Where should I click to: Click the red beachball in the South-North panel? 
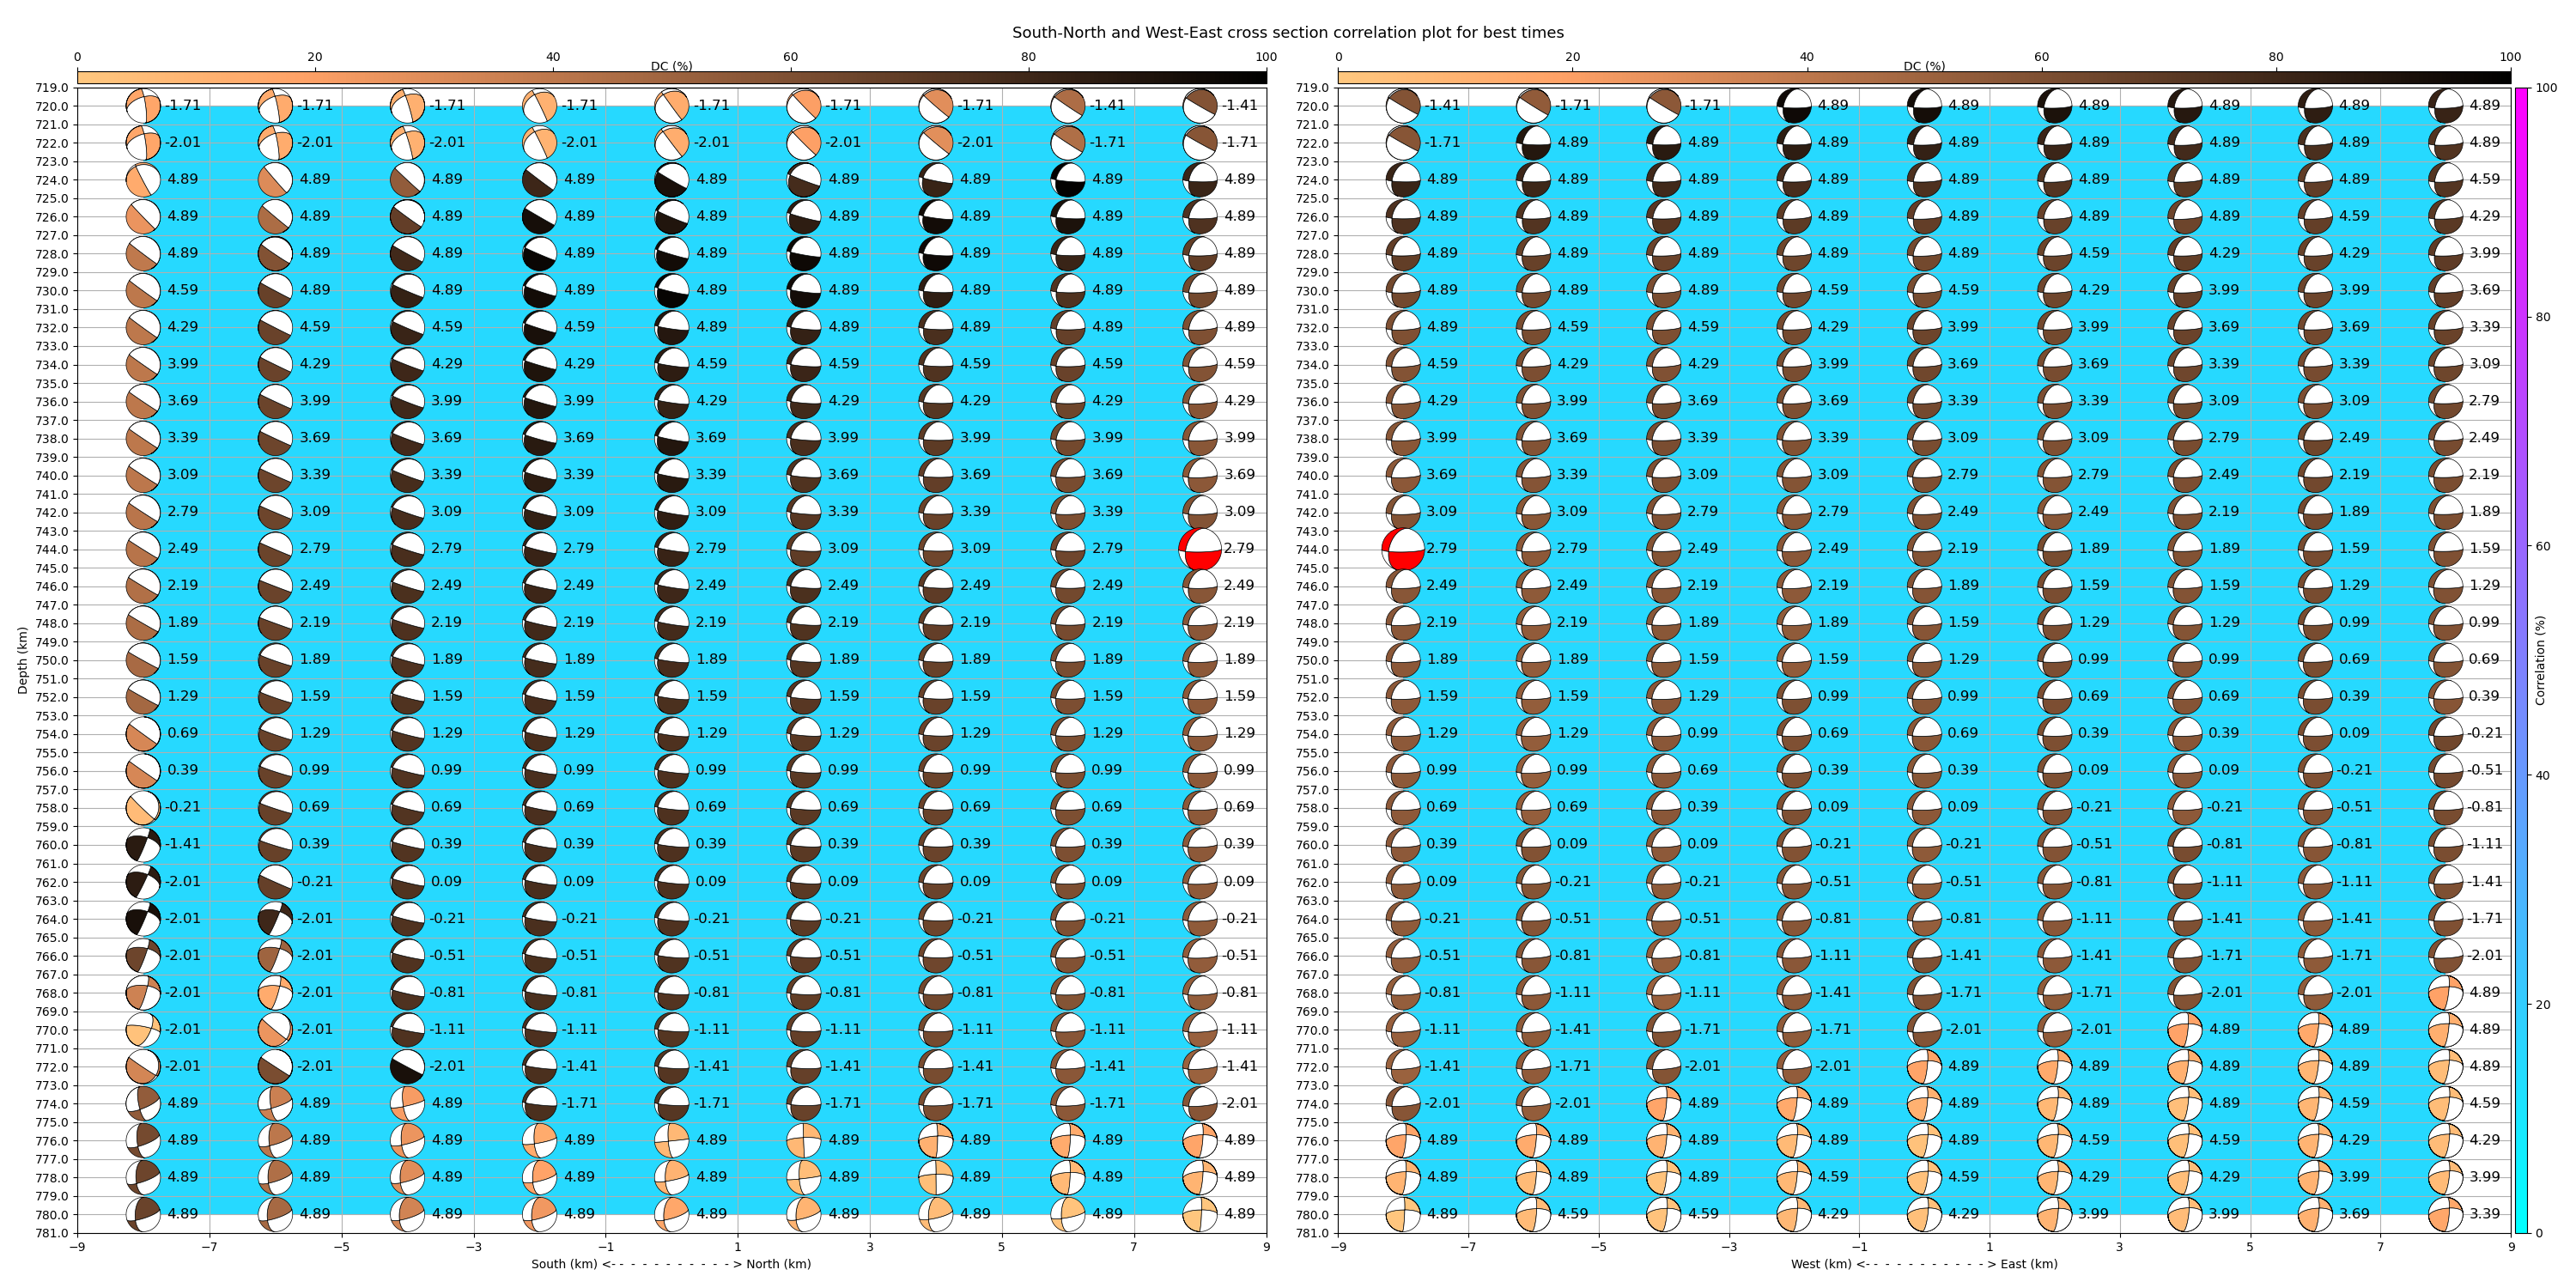point(1200,549)
